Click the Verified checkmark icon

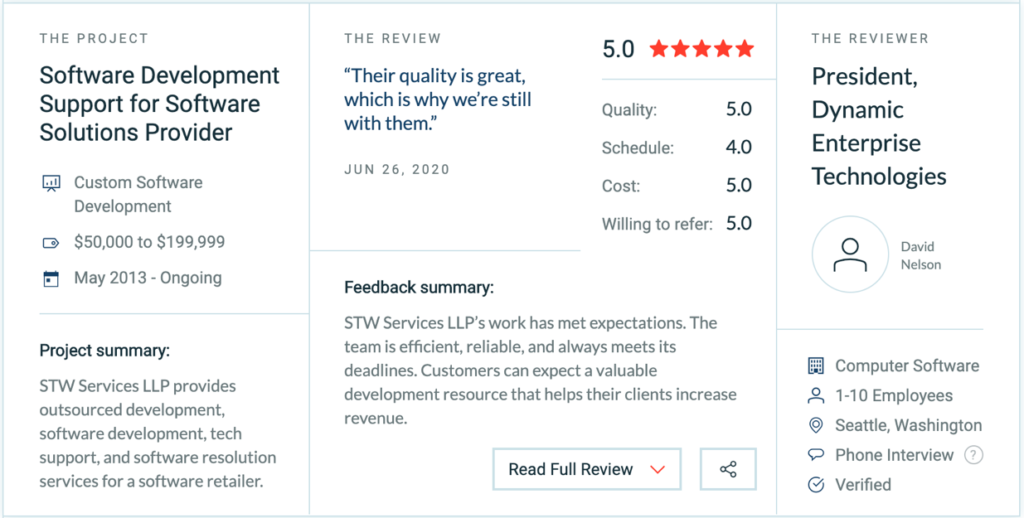click(816, 485)
